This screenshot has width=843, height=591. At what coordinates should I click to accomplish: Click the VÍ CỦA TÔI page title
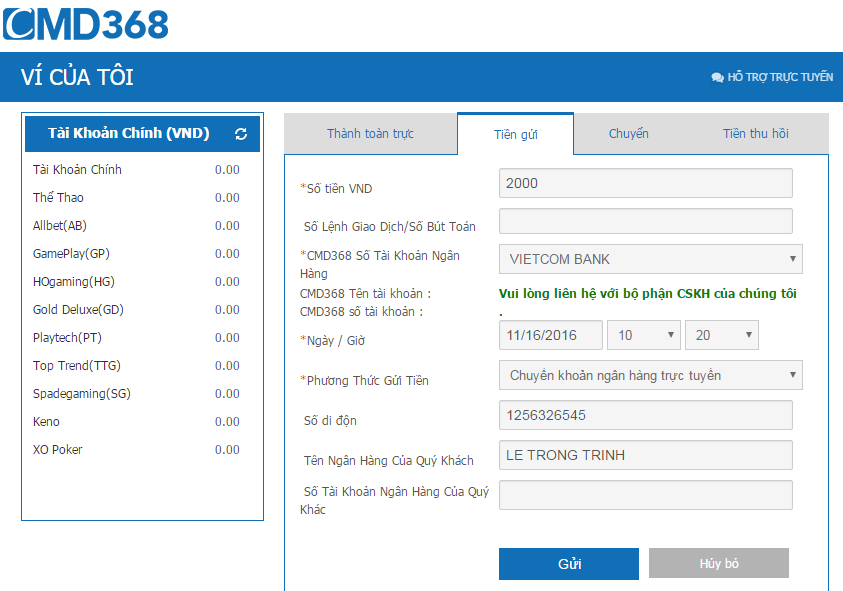tap(77, 77)
